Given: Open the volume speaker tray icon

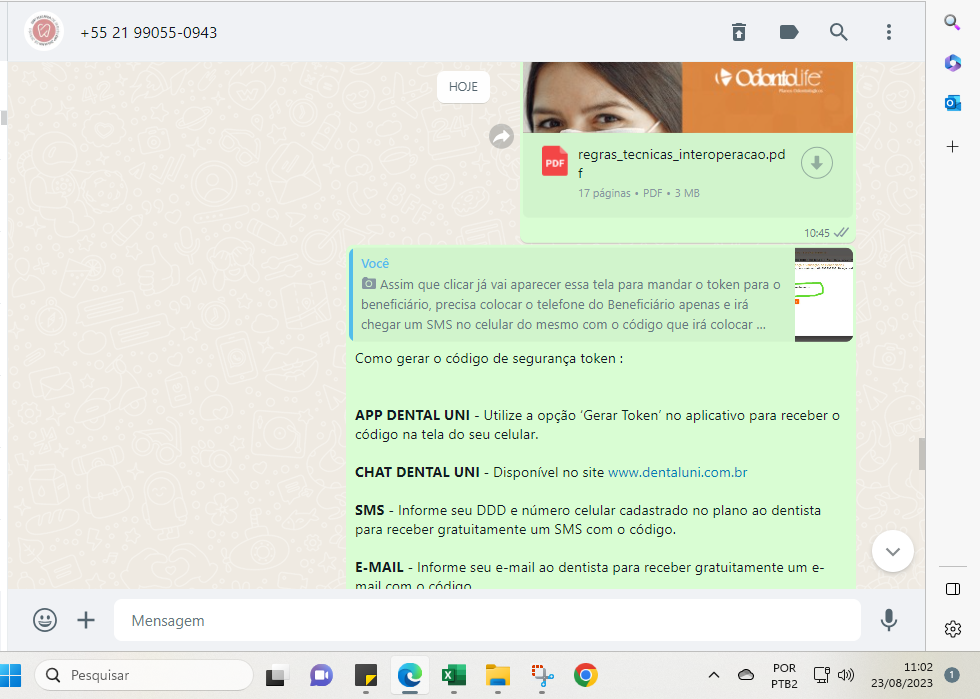Looking at the screenshot, I should point(846,675).
